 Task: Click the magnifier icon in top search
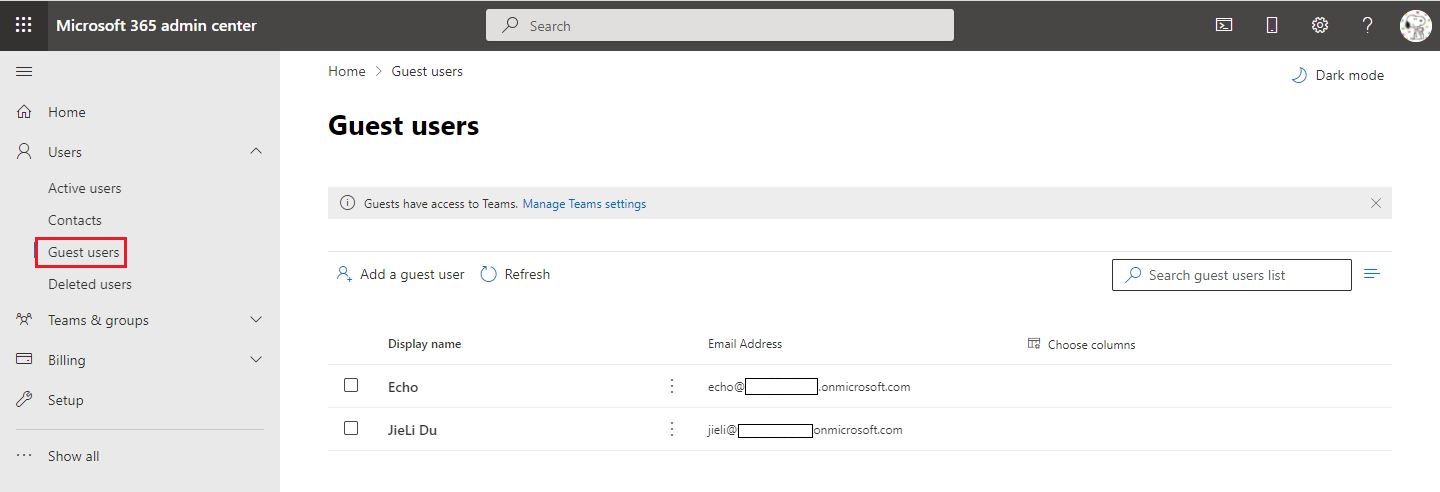point(511,25)
